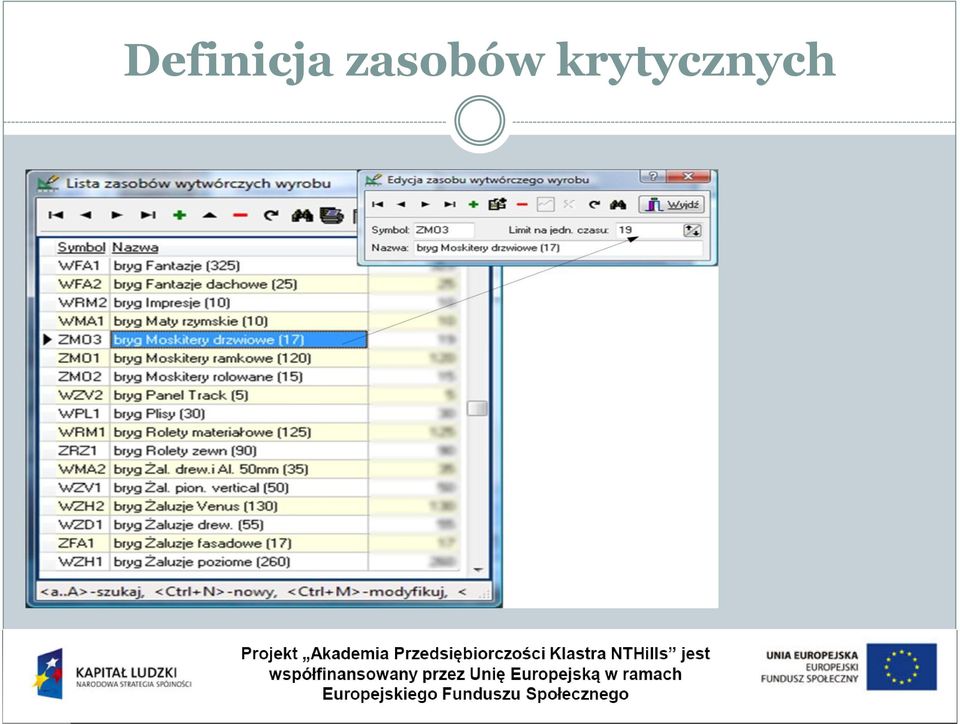Open search binoculars in Edycja zasobu toolbar
The height and width of the screenshot is (724, 960).
[x=618, y=204]
